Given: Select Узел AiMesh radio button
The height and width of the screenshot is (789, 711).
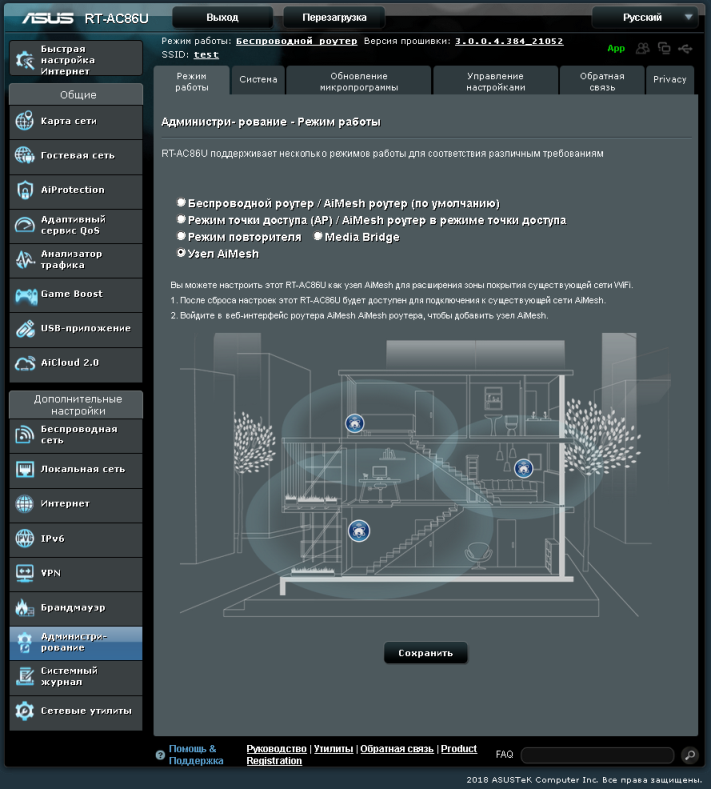Looking at the screenshot, I should (181, 253).
